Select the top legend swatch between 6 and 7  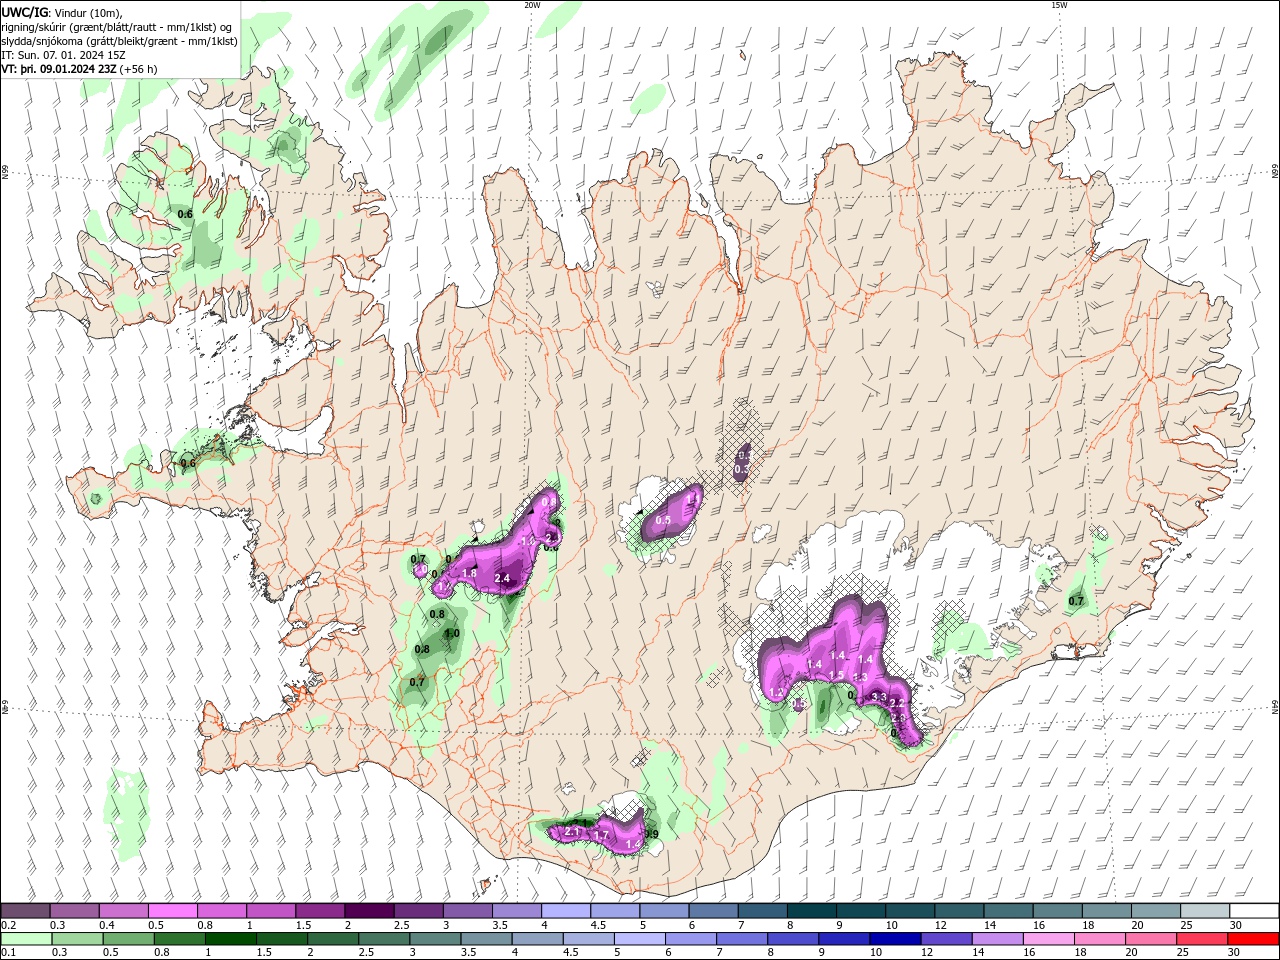click(712, 910)
